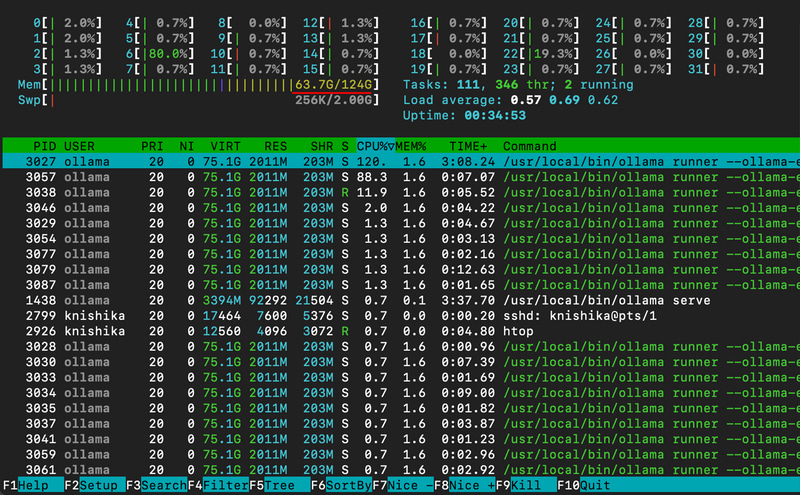The image size is (800, 495).
Task: Sort by NI column header
Action: coord(187,146)
